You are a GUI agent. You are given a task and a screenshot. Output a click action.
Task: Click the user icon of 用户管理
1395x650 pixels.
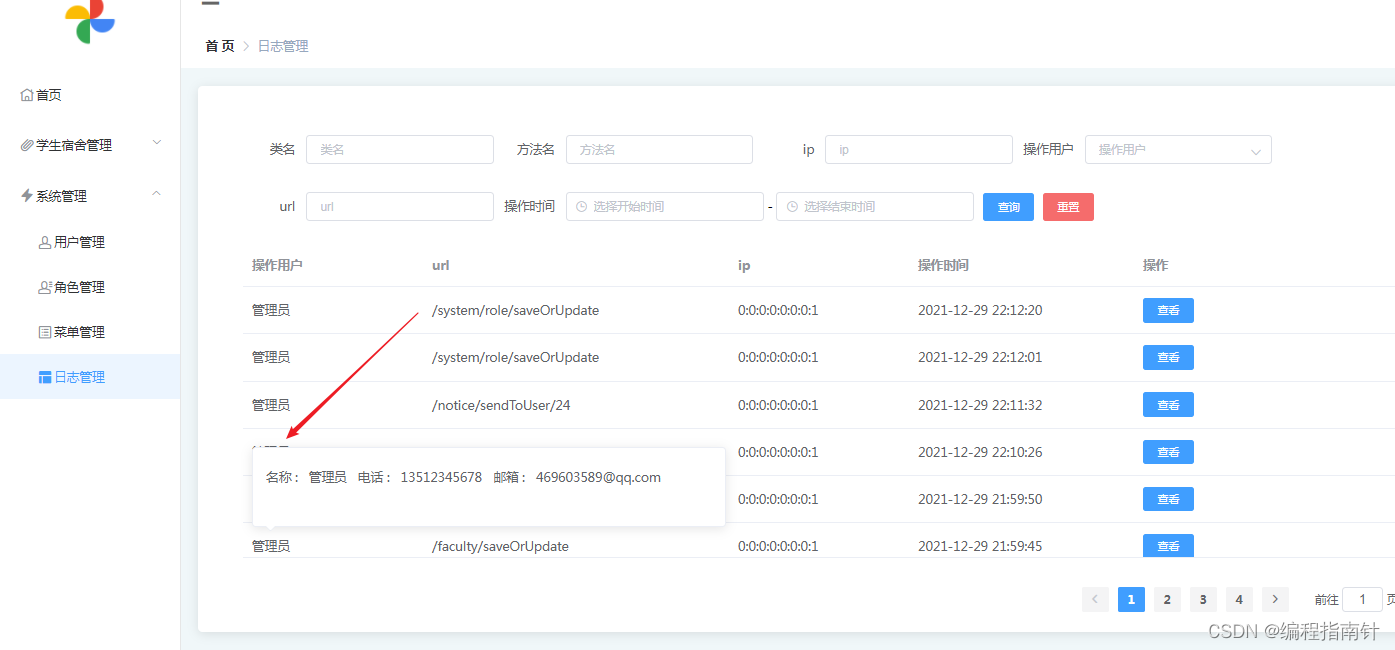pos(45,242)
